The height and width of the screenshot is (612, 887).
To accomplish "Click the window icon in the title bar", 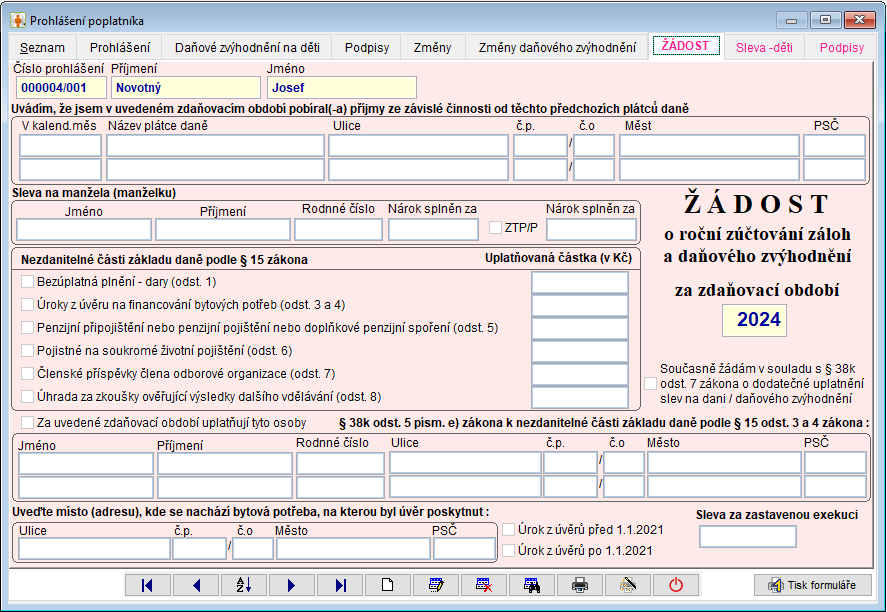I will (18, 20).
